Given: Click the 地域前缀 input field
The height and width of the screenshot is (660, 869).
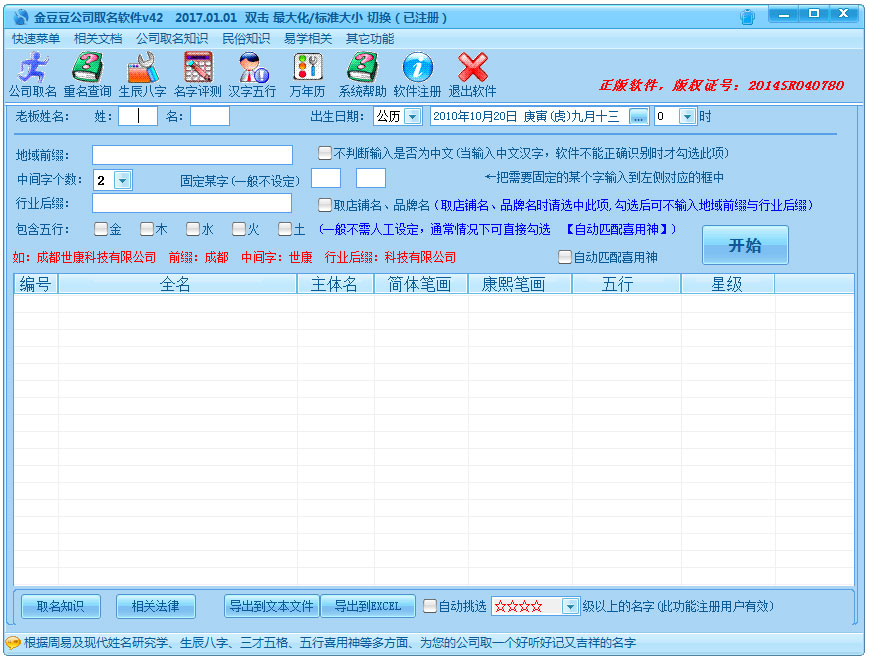Looking at the screenshot, I should [x=192, y=155].
